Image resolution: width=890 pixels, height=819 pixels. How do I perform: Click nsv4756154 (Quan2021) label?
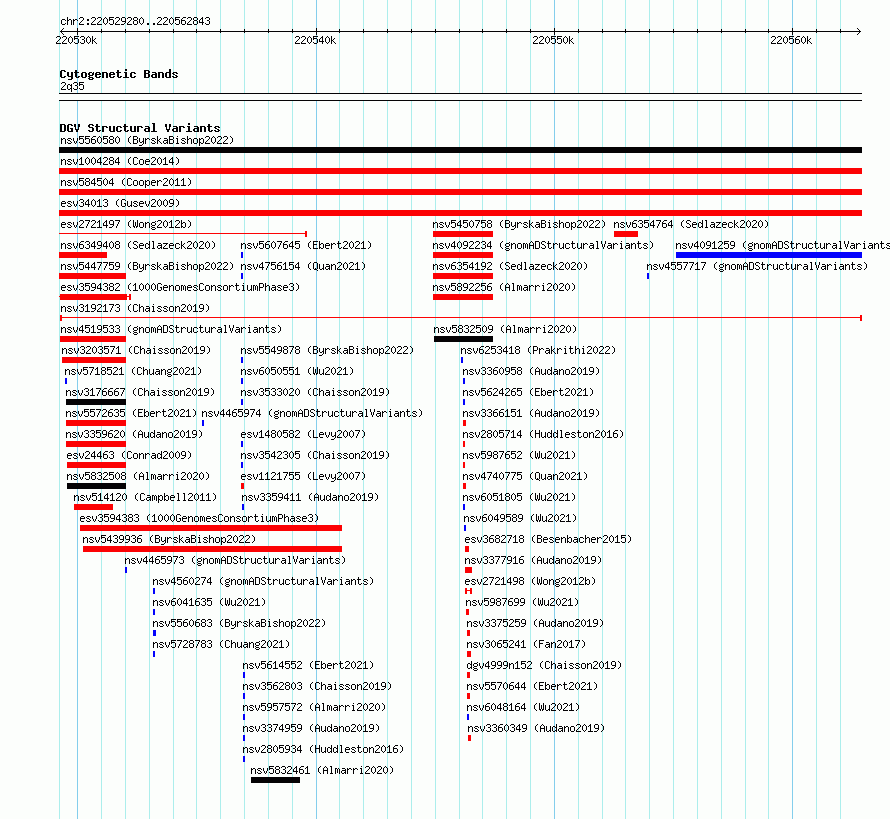303,266
